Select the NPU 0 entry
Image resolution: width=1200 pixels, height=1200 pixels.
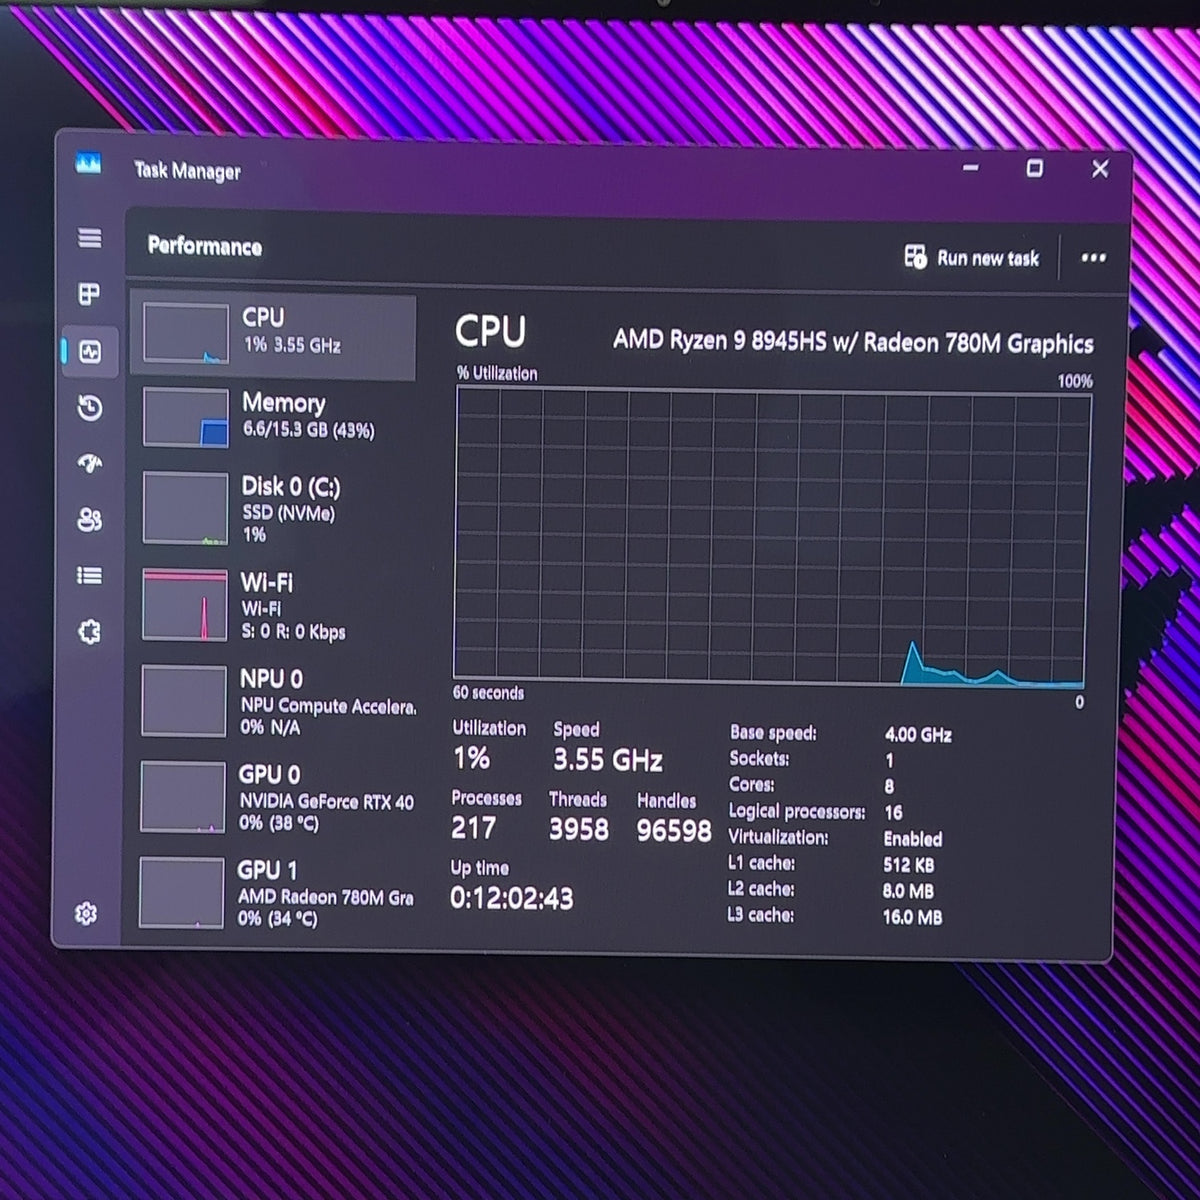click(273, 702)
